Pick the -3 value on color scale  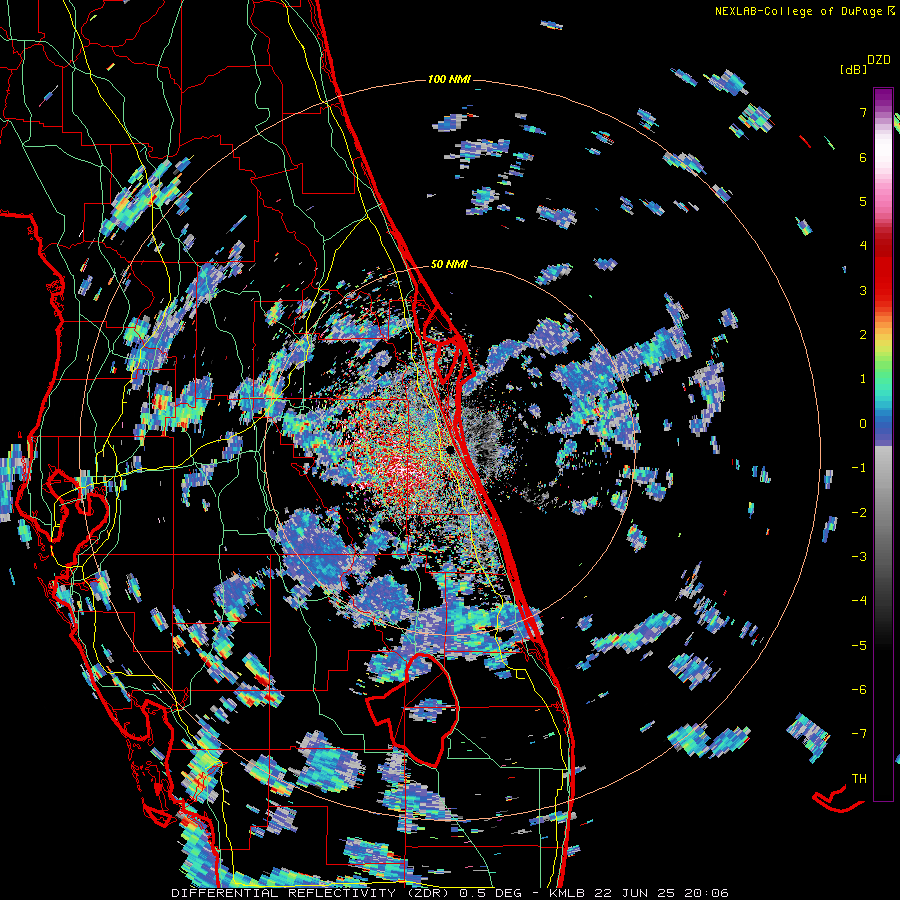(x=859, y=557)
